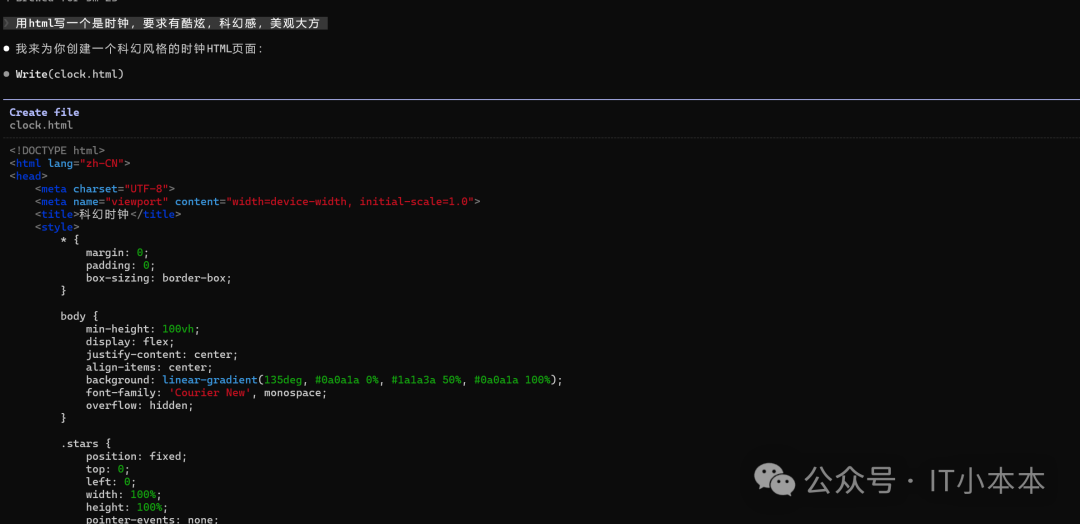
Task: Click the 'justify-content: center;' line
Action: (x=162, y=355)
